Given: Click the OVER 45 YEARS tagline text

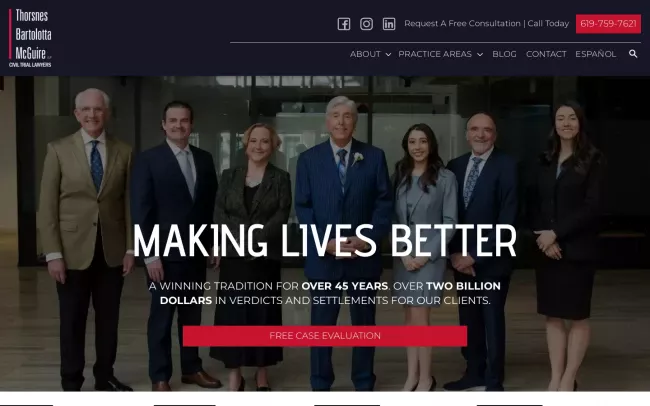Looking at the screenshot, I should click(345, 286).
